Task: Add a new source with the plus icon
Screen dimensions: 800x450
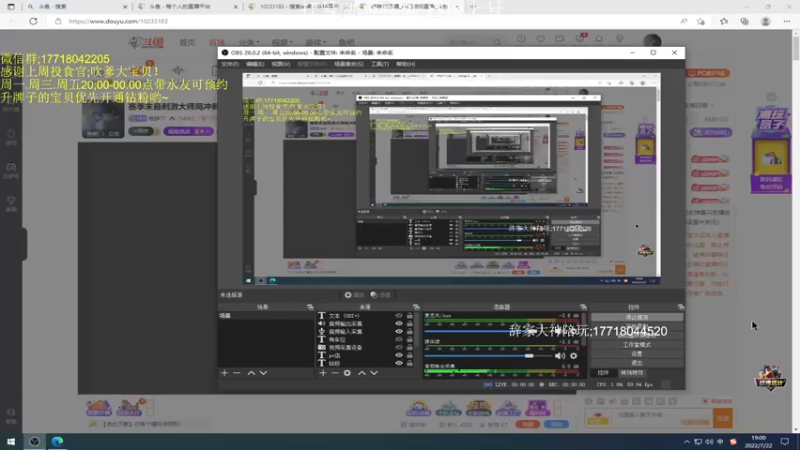Action: 323,373
